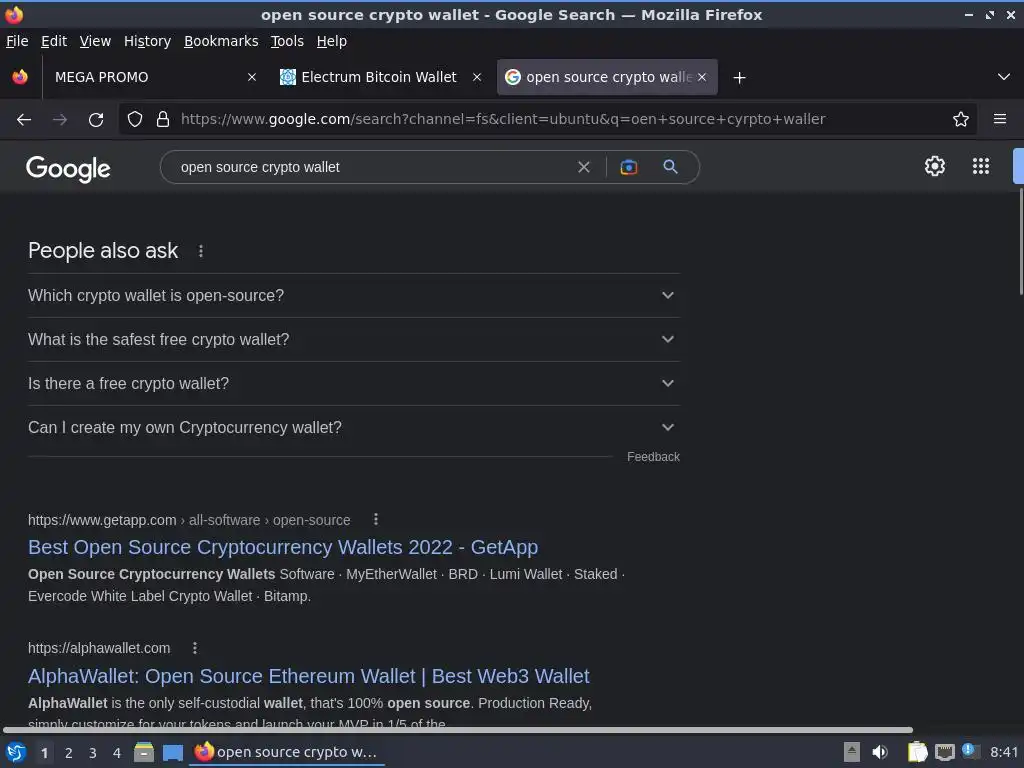Switch to workspace 2
Screen dimensions: 1024x768
pyautogui.click(x=69, y=753)
